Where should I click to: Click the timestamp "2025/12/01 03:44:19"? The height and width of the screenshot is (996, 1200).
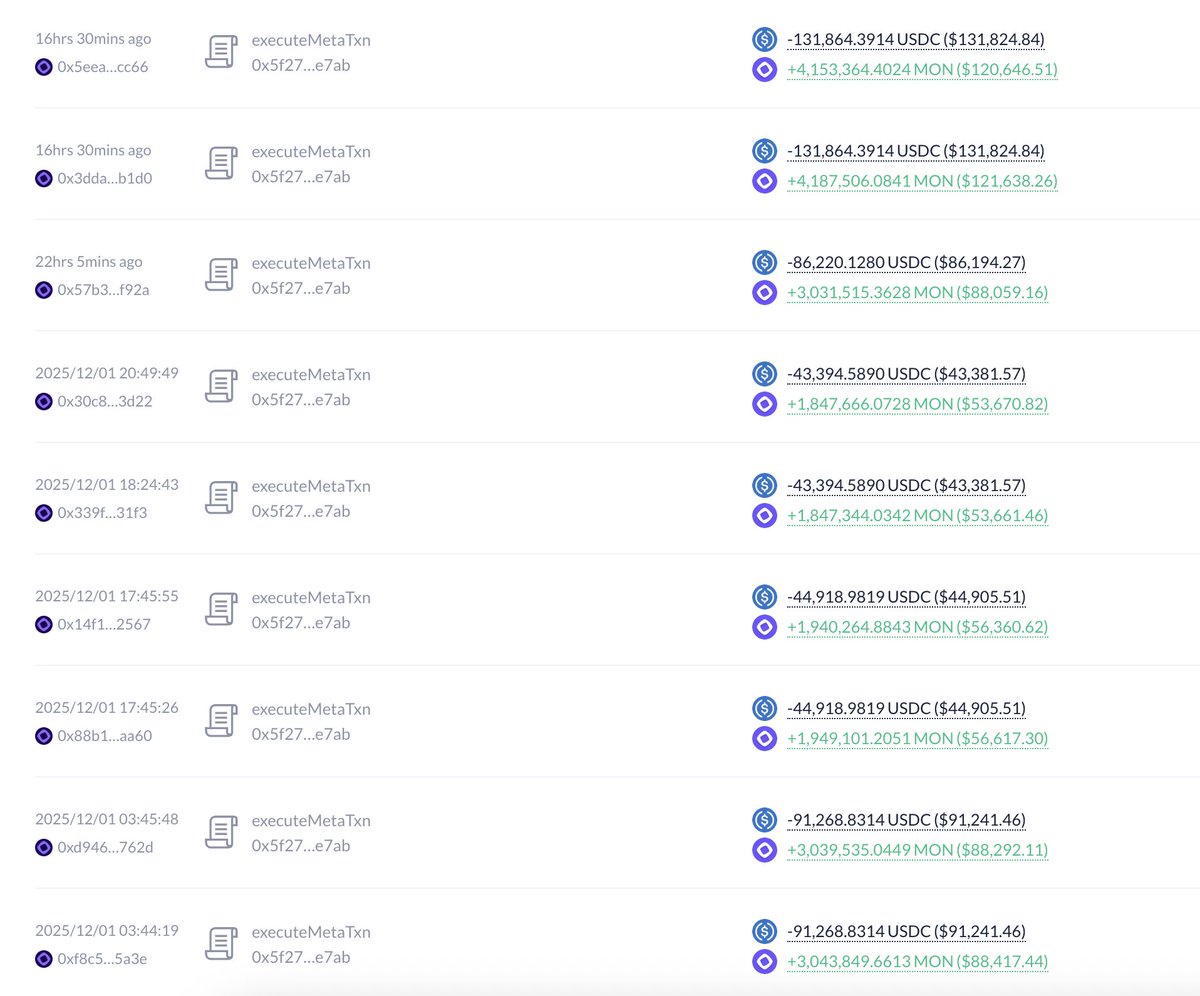click(107, 931)
